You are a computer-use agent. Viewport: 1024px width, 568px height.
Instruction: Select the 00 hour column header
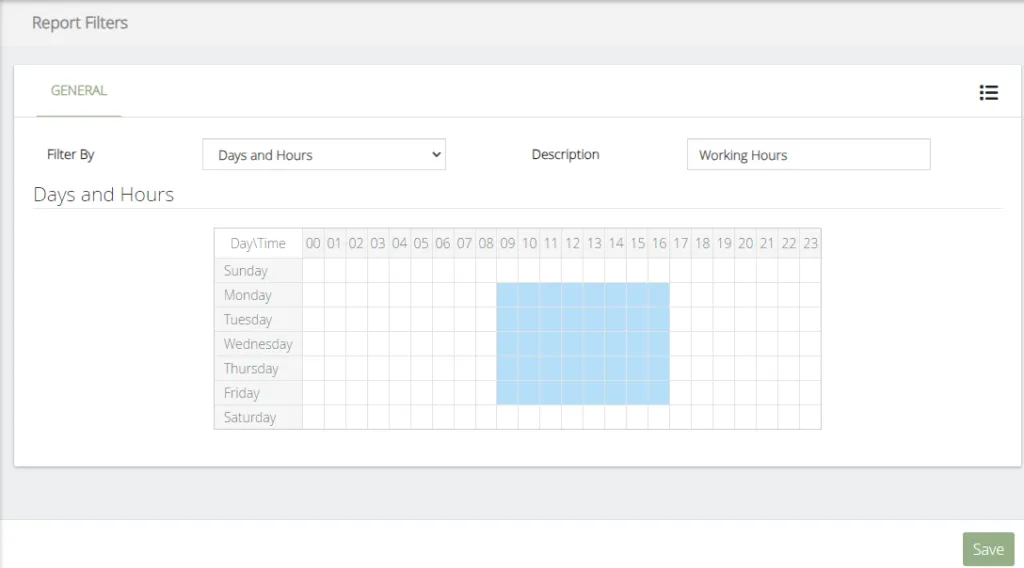313,244
